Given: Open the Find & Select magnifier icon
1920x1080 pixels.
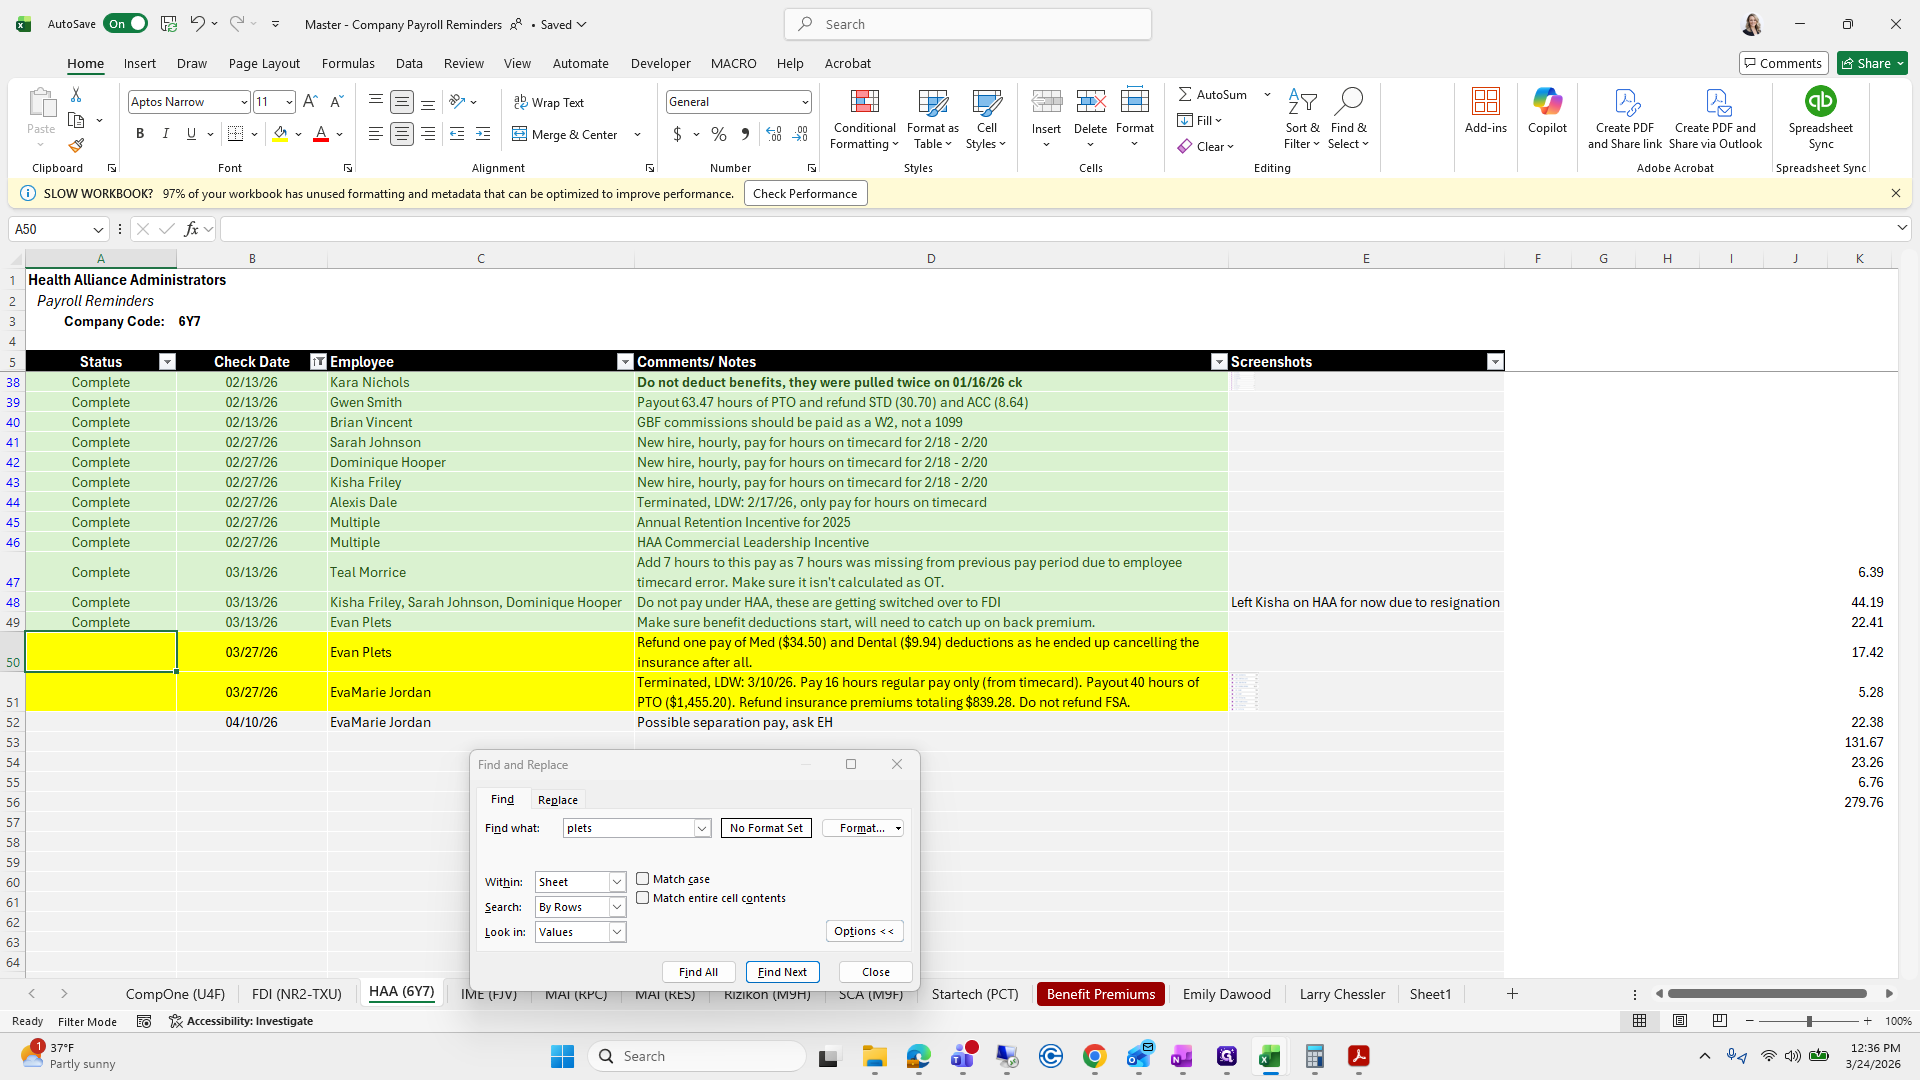Looking at the screenshot, I should (x=1348, y=102).
